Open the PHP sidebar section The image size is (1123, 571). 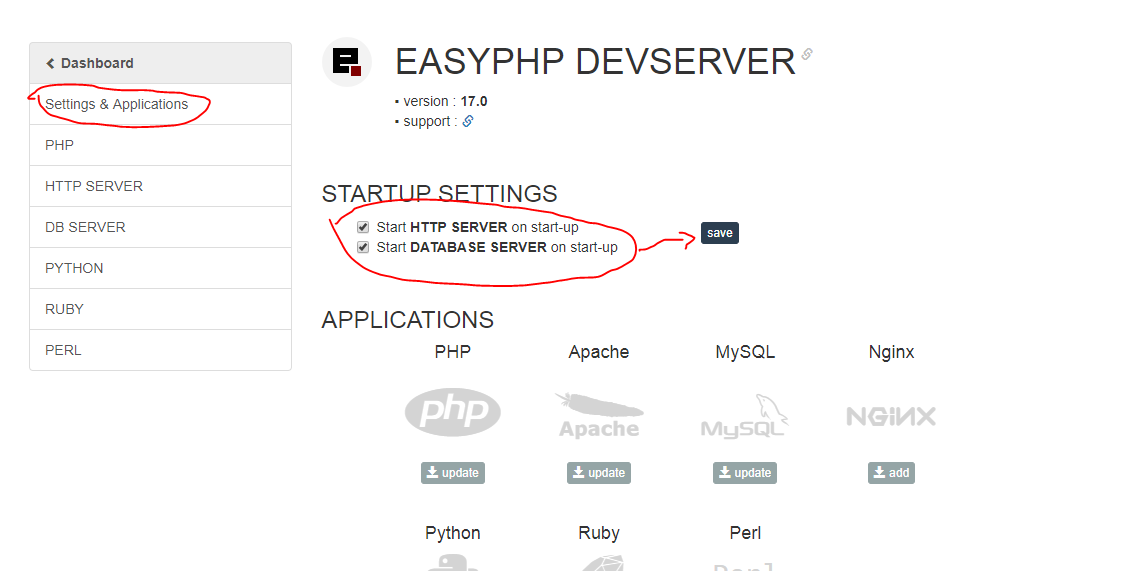click(160, 145)
